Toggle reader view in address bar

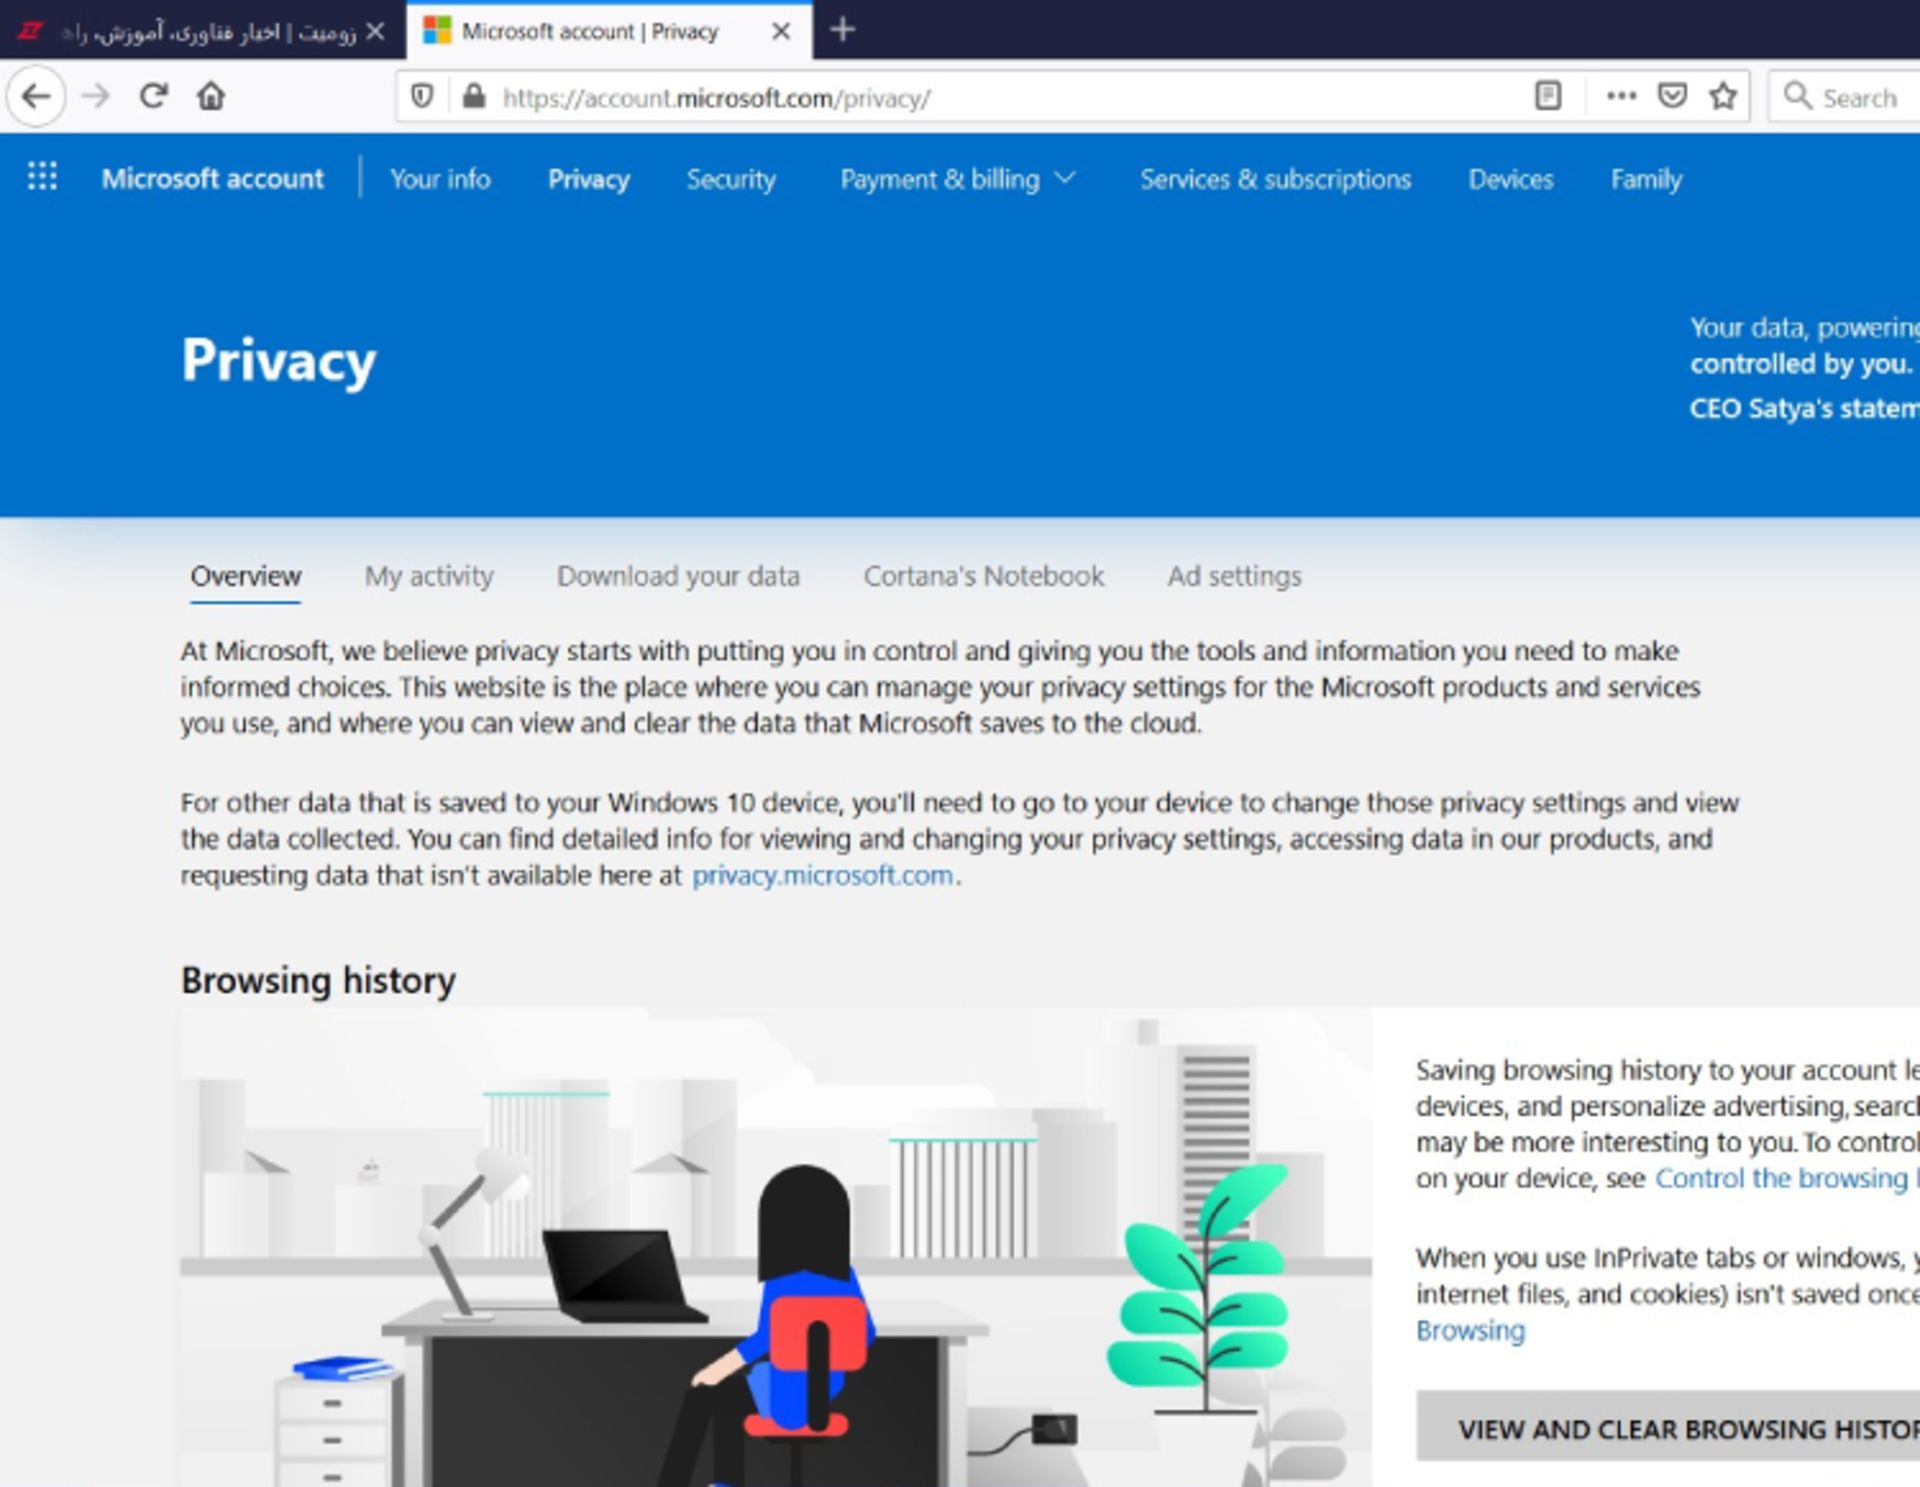pos(1547,96)
